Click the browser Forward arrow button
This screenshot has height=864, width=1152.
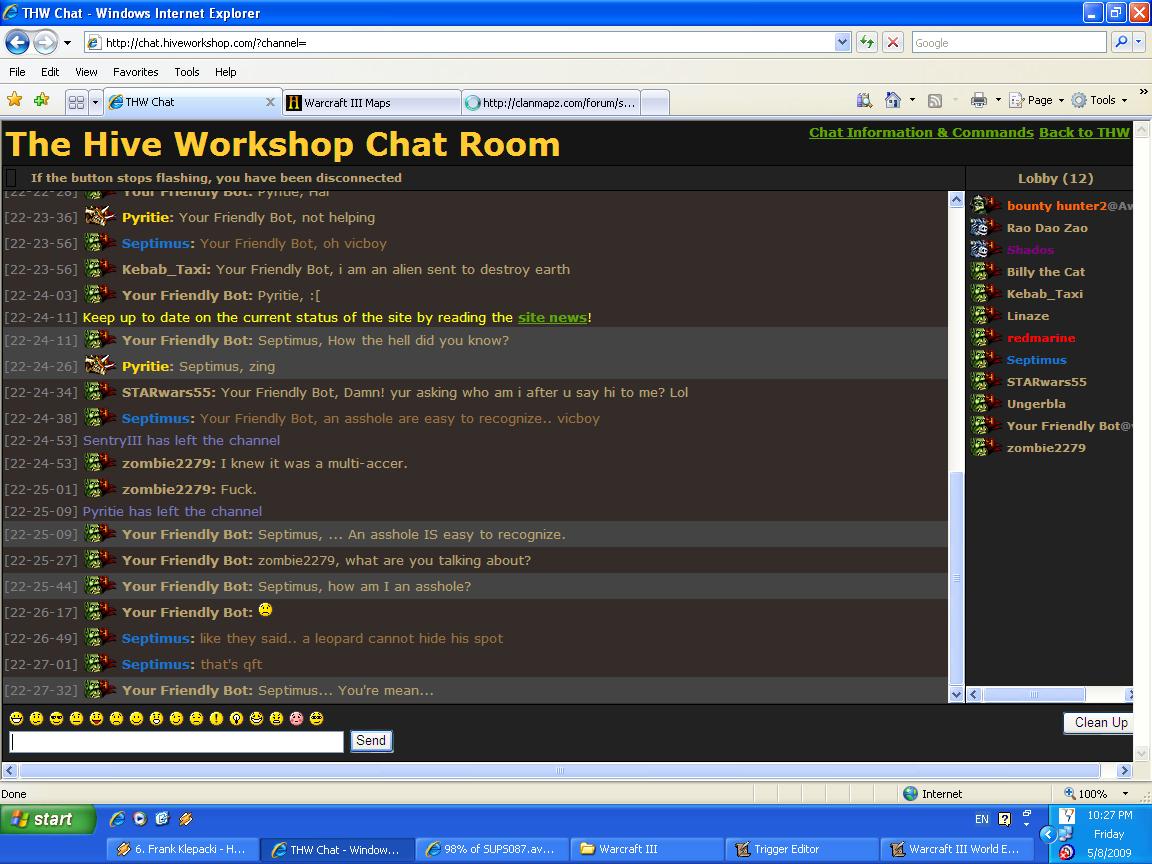[45, 43]
